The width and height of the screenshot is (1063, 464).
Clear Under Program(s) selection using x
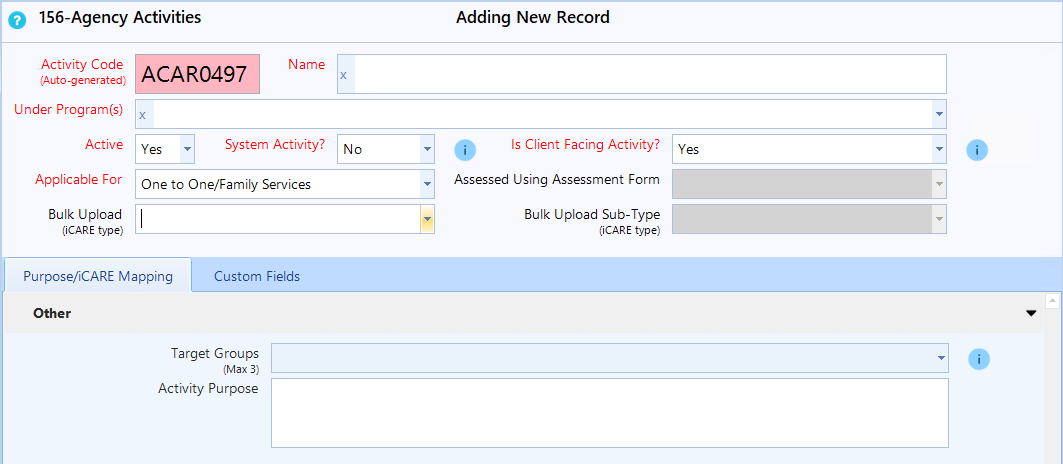point(142,115)
